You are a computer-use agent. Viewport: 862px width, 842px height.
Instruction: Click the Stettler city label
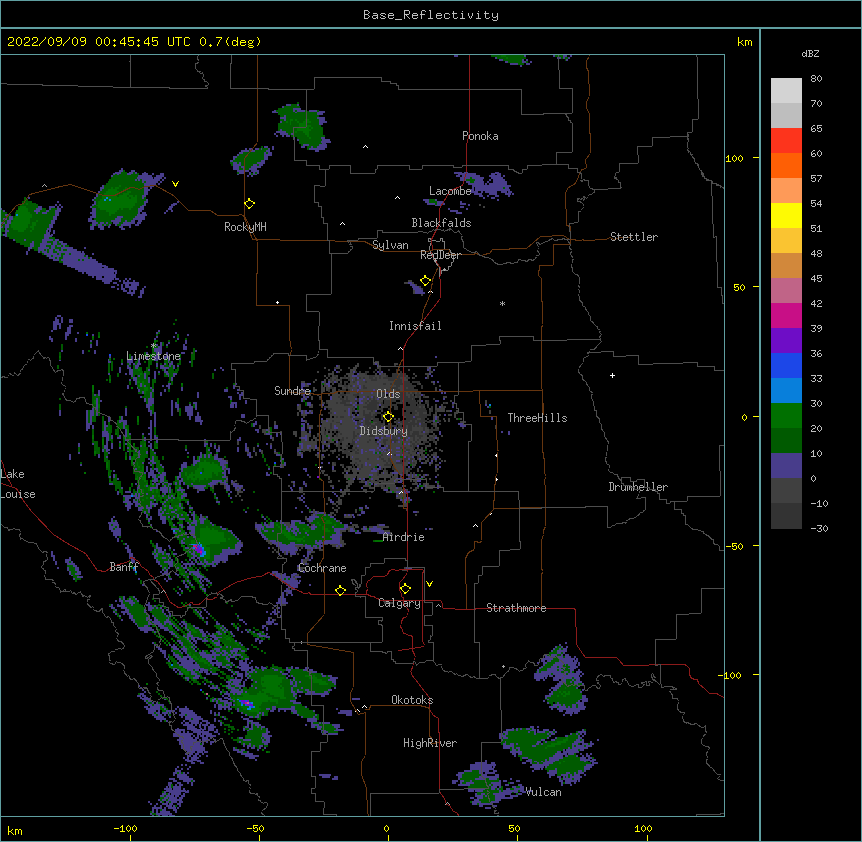coord(634,237)
